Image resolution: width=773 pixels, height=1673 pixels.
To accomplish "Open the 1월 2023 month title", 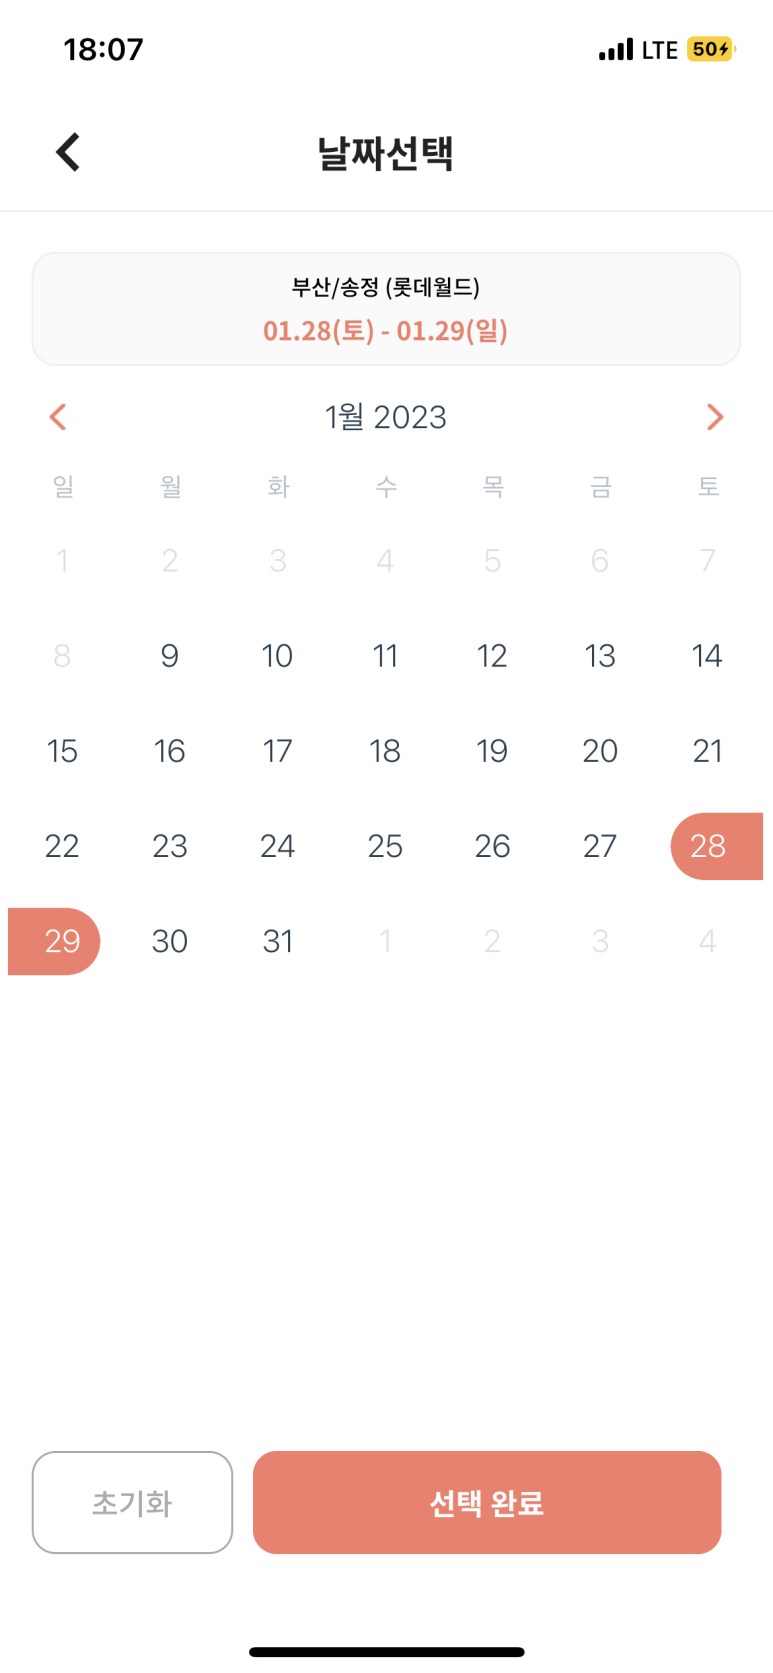I will (x=386, y=417).
